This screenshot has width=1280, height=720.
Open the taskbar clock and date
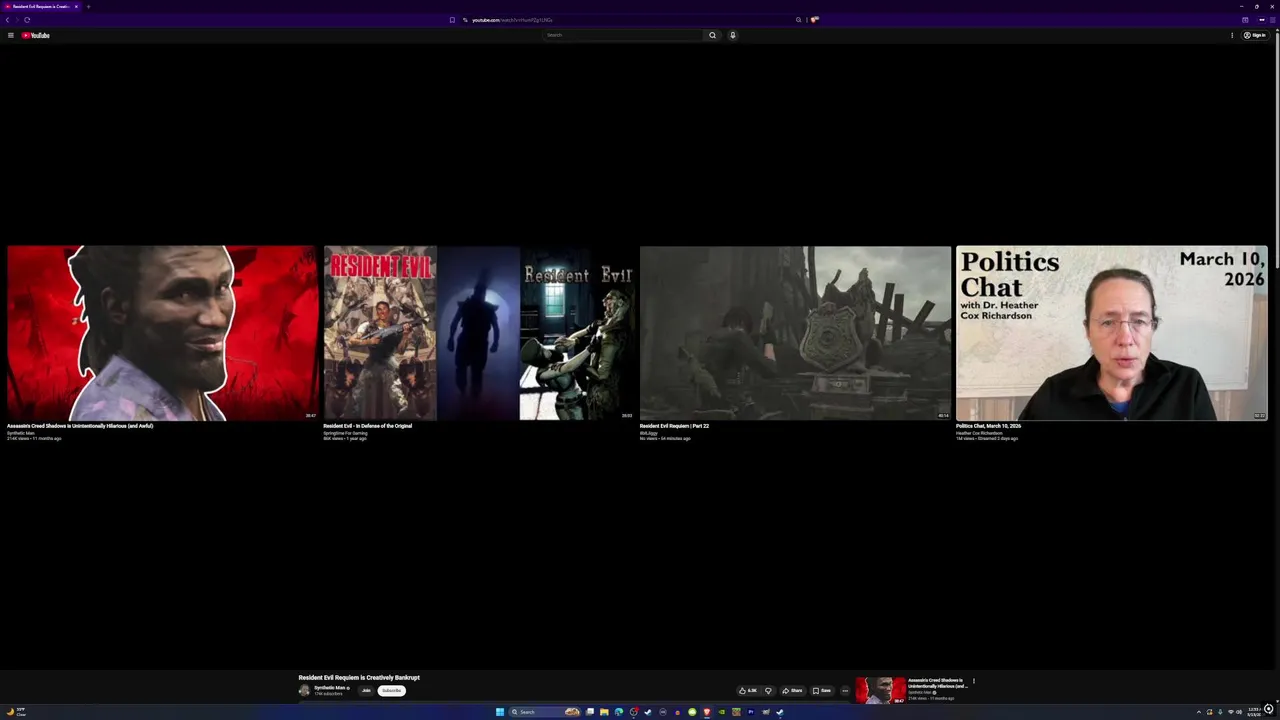click(1254, 712)
